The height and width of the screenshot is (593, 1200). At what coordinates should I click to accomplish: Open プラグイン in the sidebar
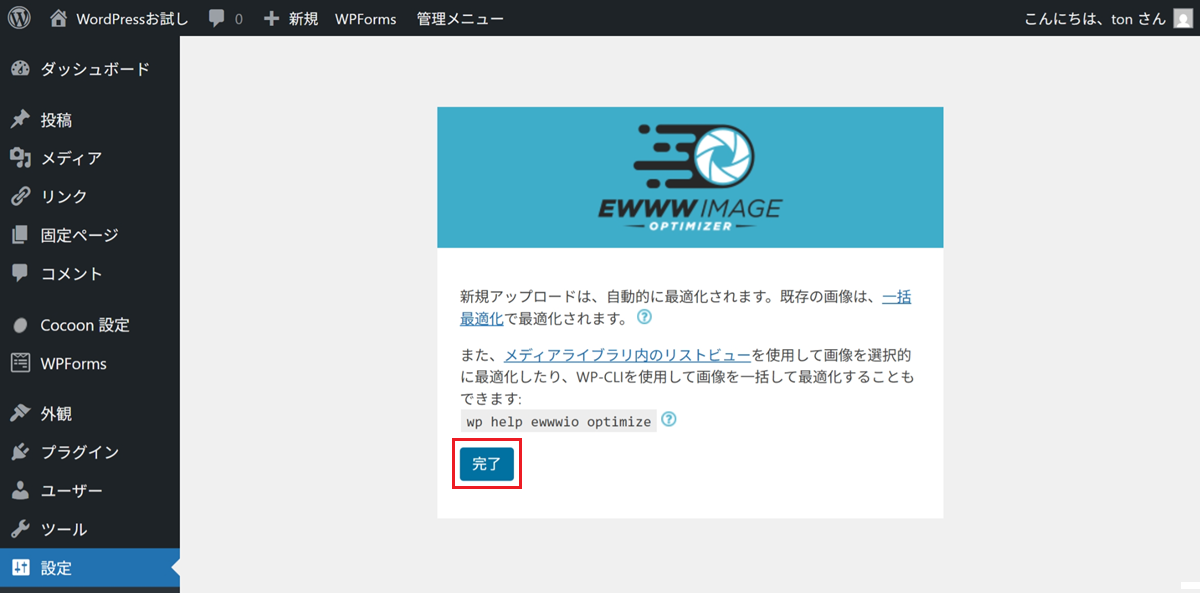79,452
